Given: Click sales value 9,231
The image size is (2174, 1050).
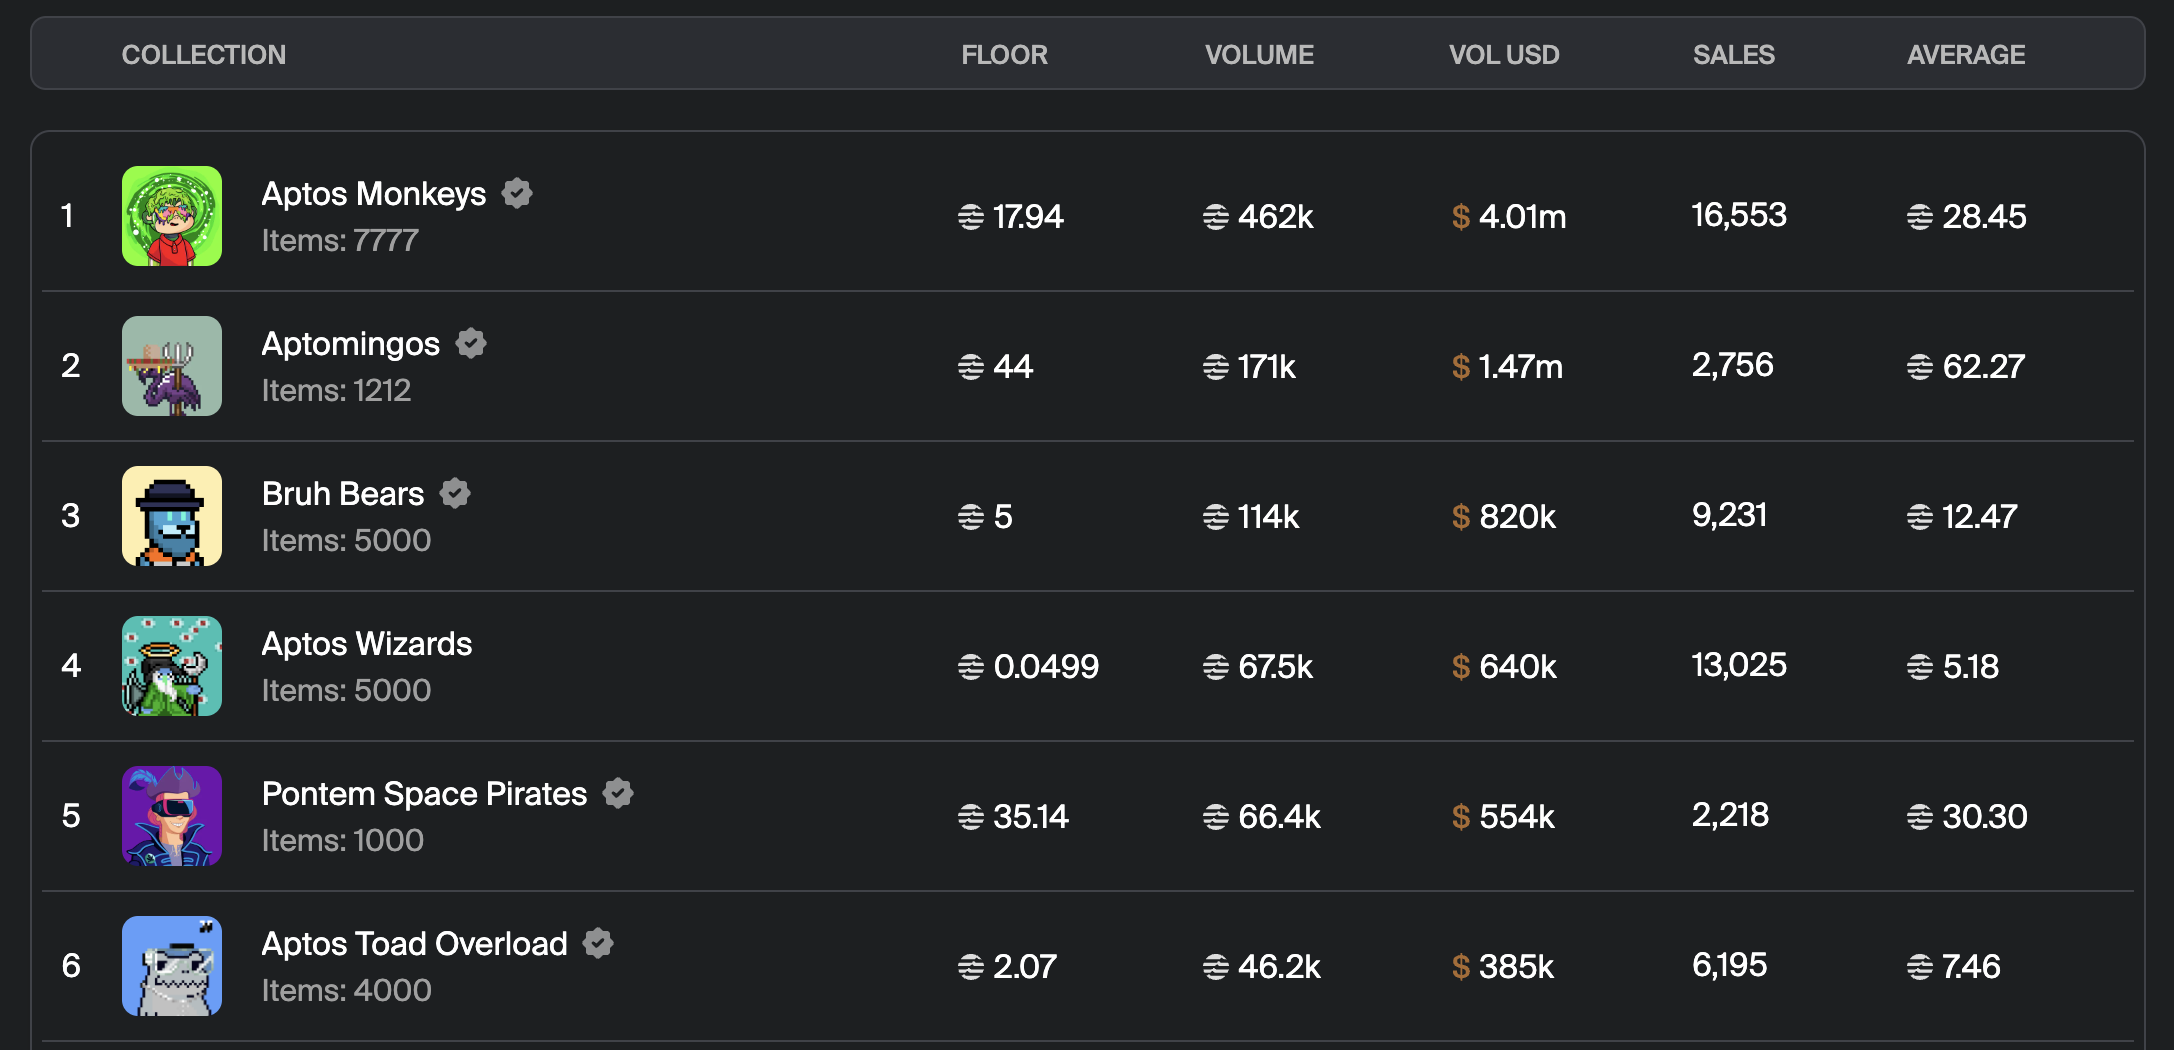Looking at the screenshot, I should [1730, 516].
